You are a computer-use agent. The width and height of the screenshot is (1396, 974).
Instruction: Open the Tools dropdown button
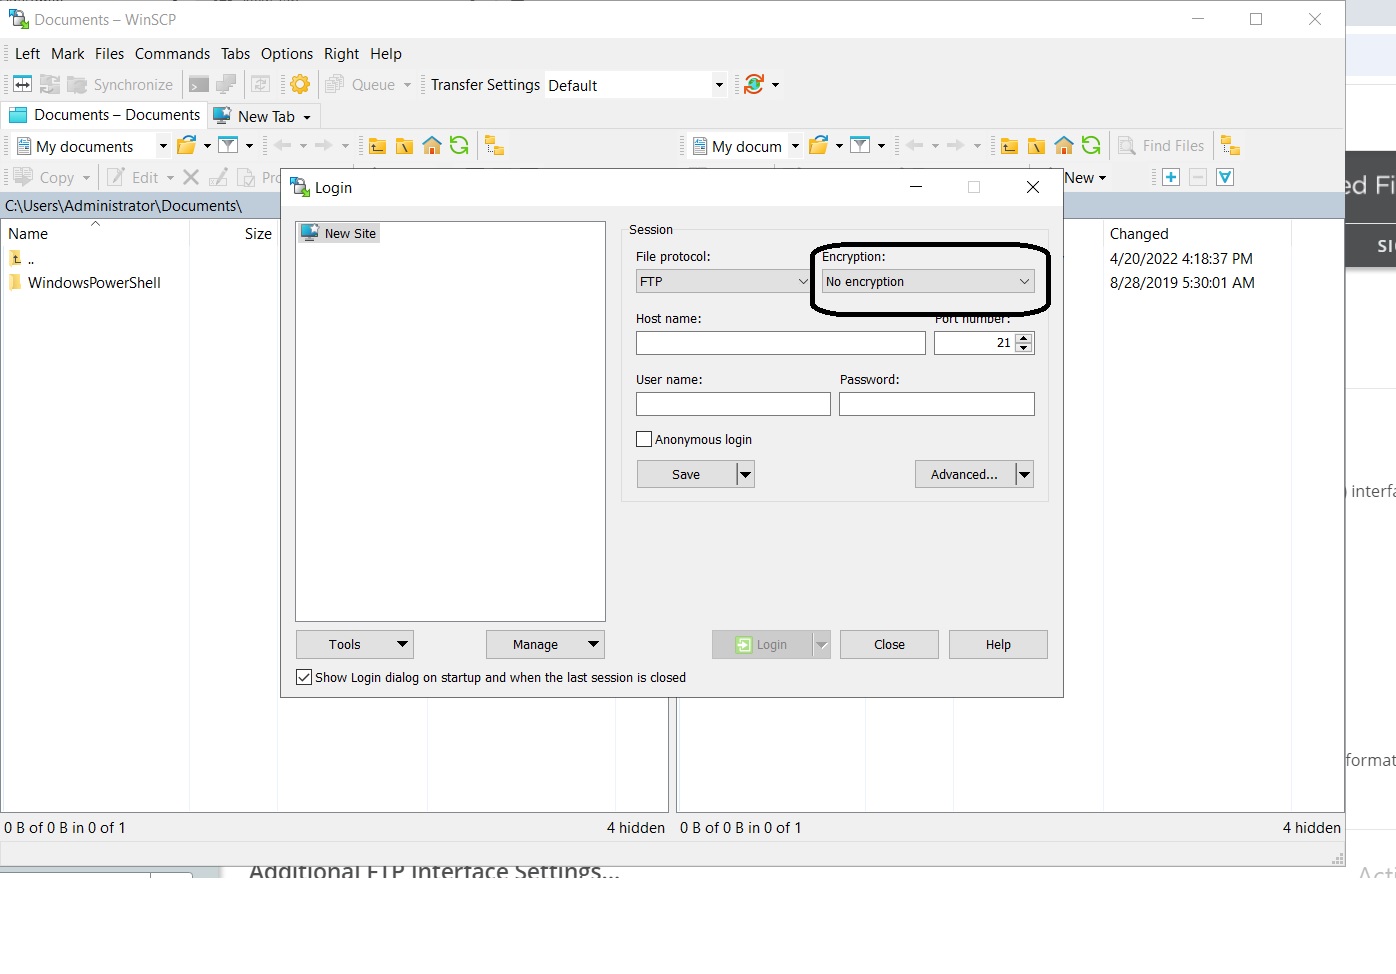[x=355, y=645]
